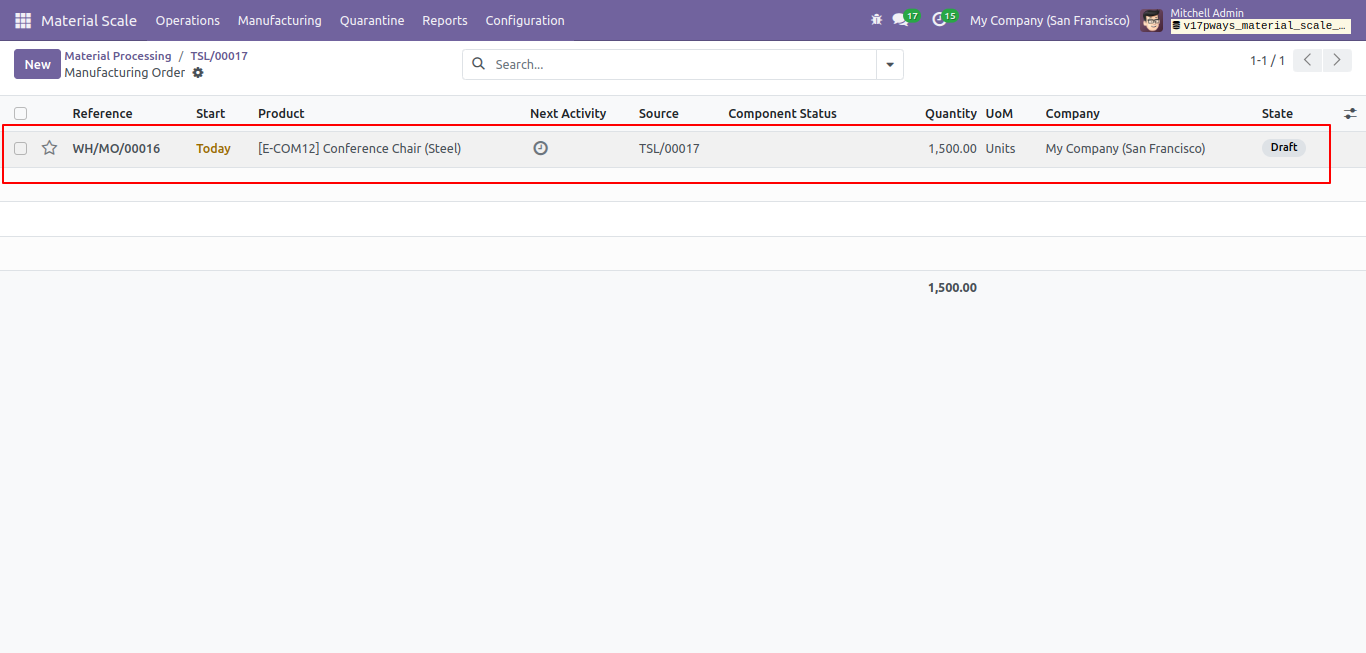Star the WH/MO/00016 record as favorite
This screenshot has width=1366, height=653.
point(49,148)
